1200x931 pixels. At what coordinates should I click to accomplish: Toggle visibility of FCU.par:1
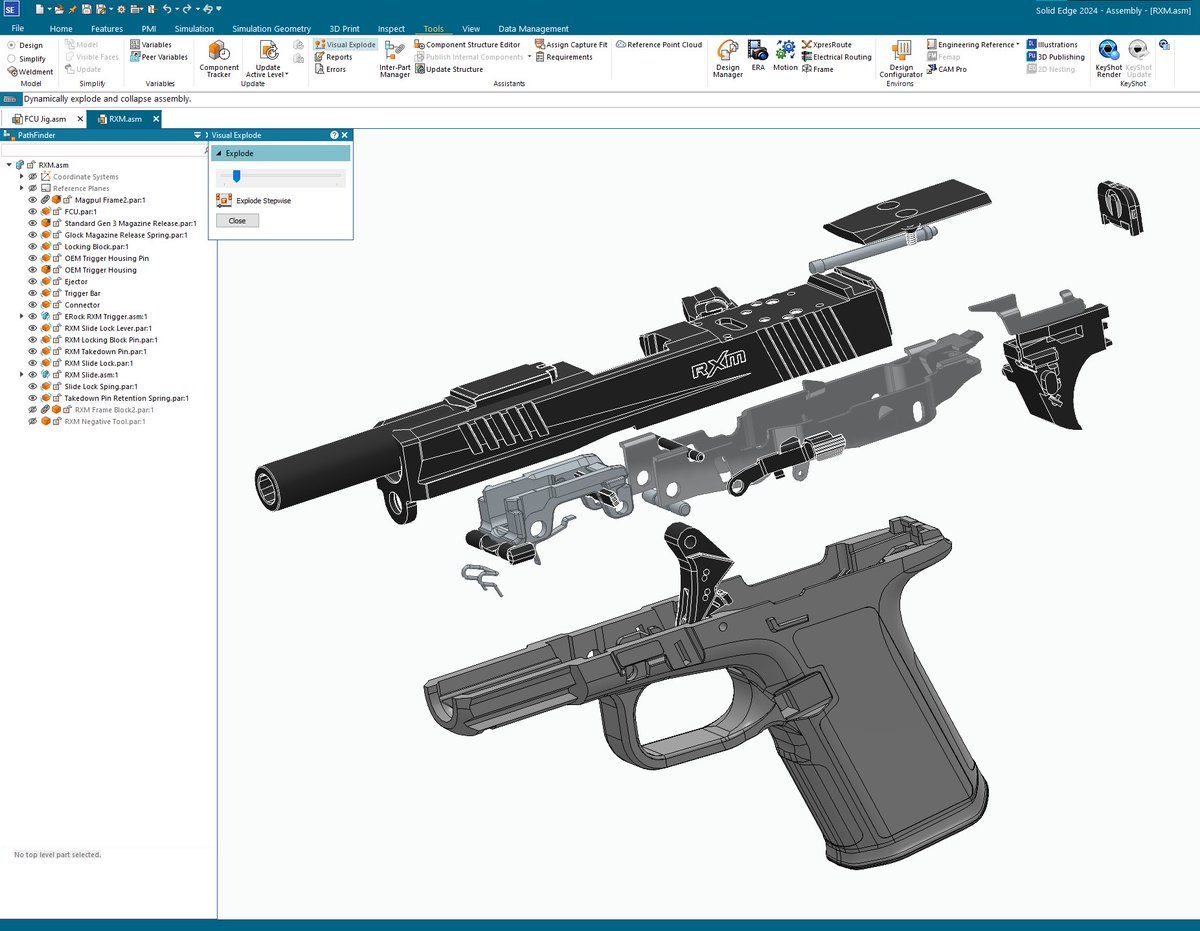32,212
